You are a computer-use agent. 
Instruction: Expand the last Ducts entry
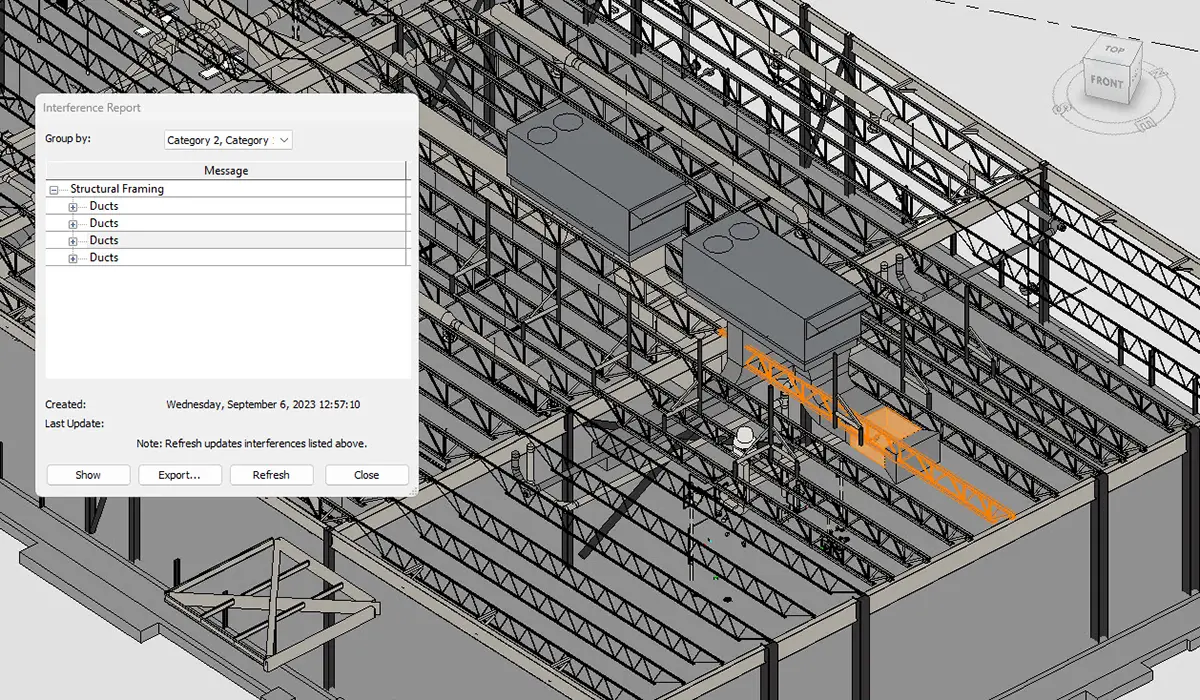[73, 259]
